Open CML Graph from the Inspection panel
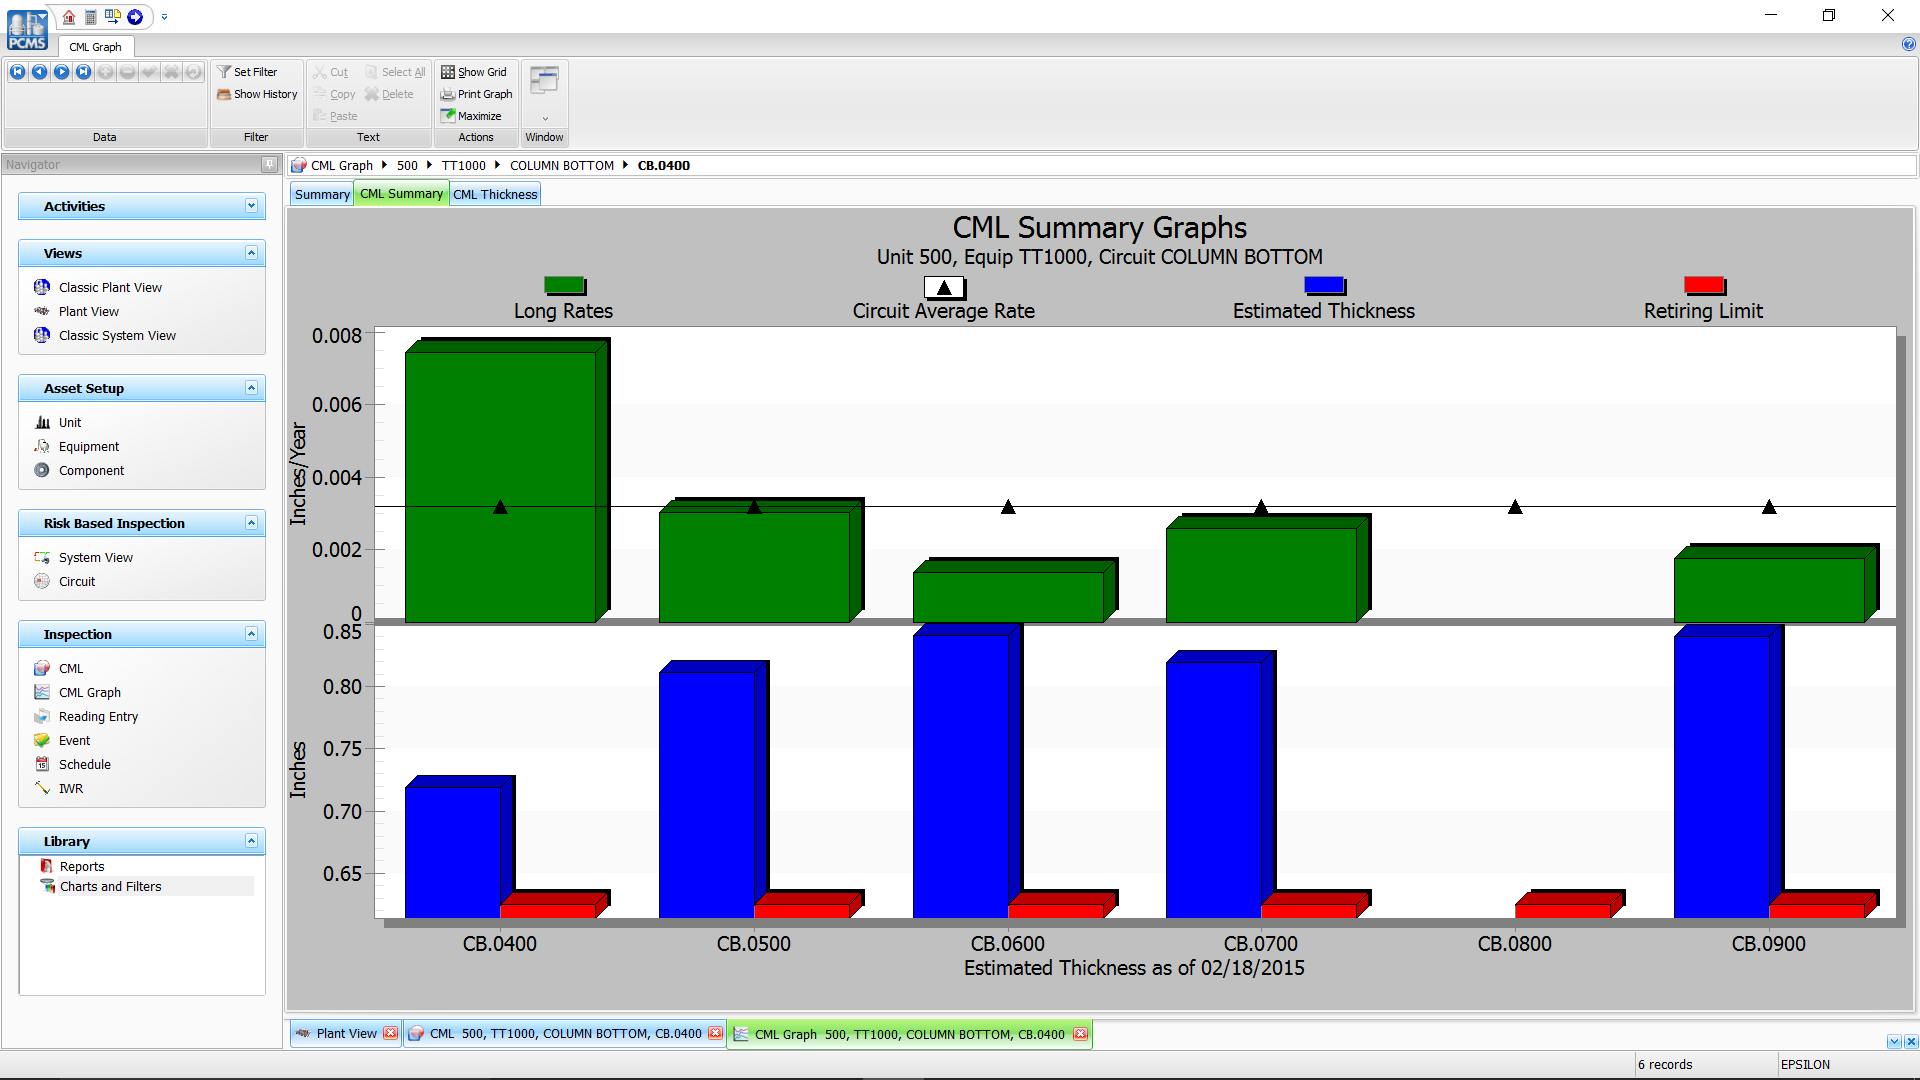 [x=89, y=692]
